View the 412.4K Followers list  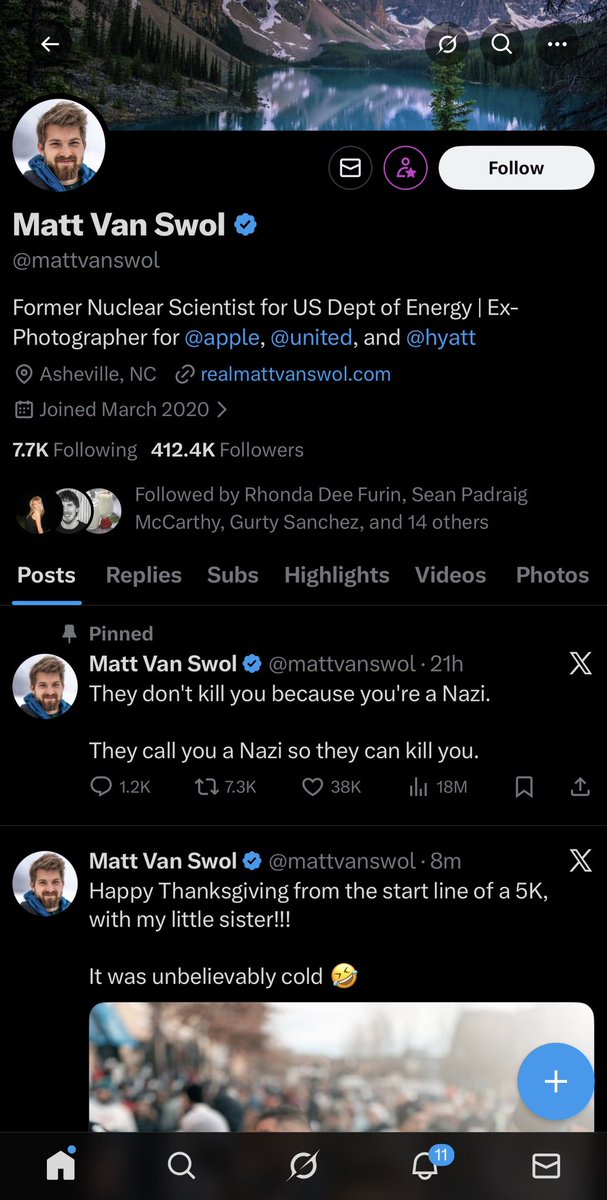tap(227, 450)
